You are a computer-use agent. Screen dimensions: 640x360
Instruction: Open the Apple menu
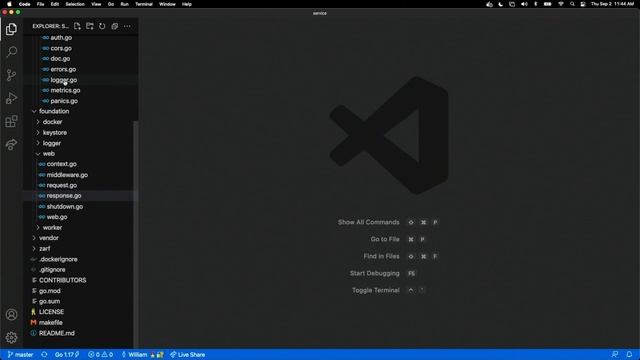pos(9,4)
